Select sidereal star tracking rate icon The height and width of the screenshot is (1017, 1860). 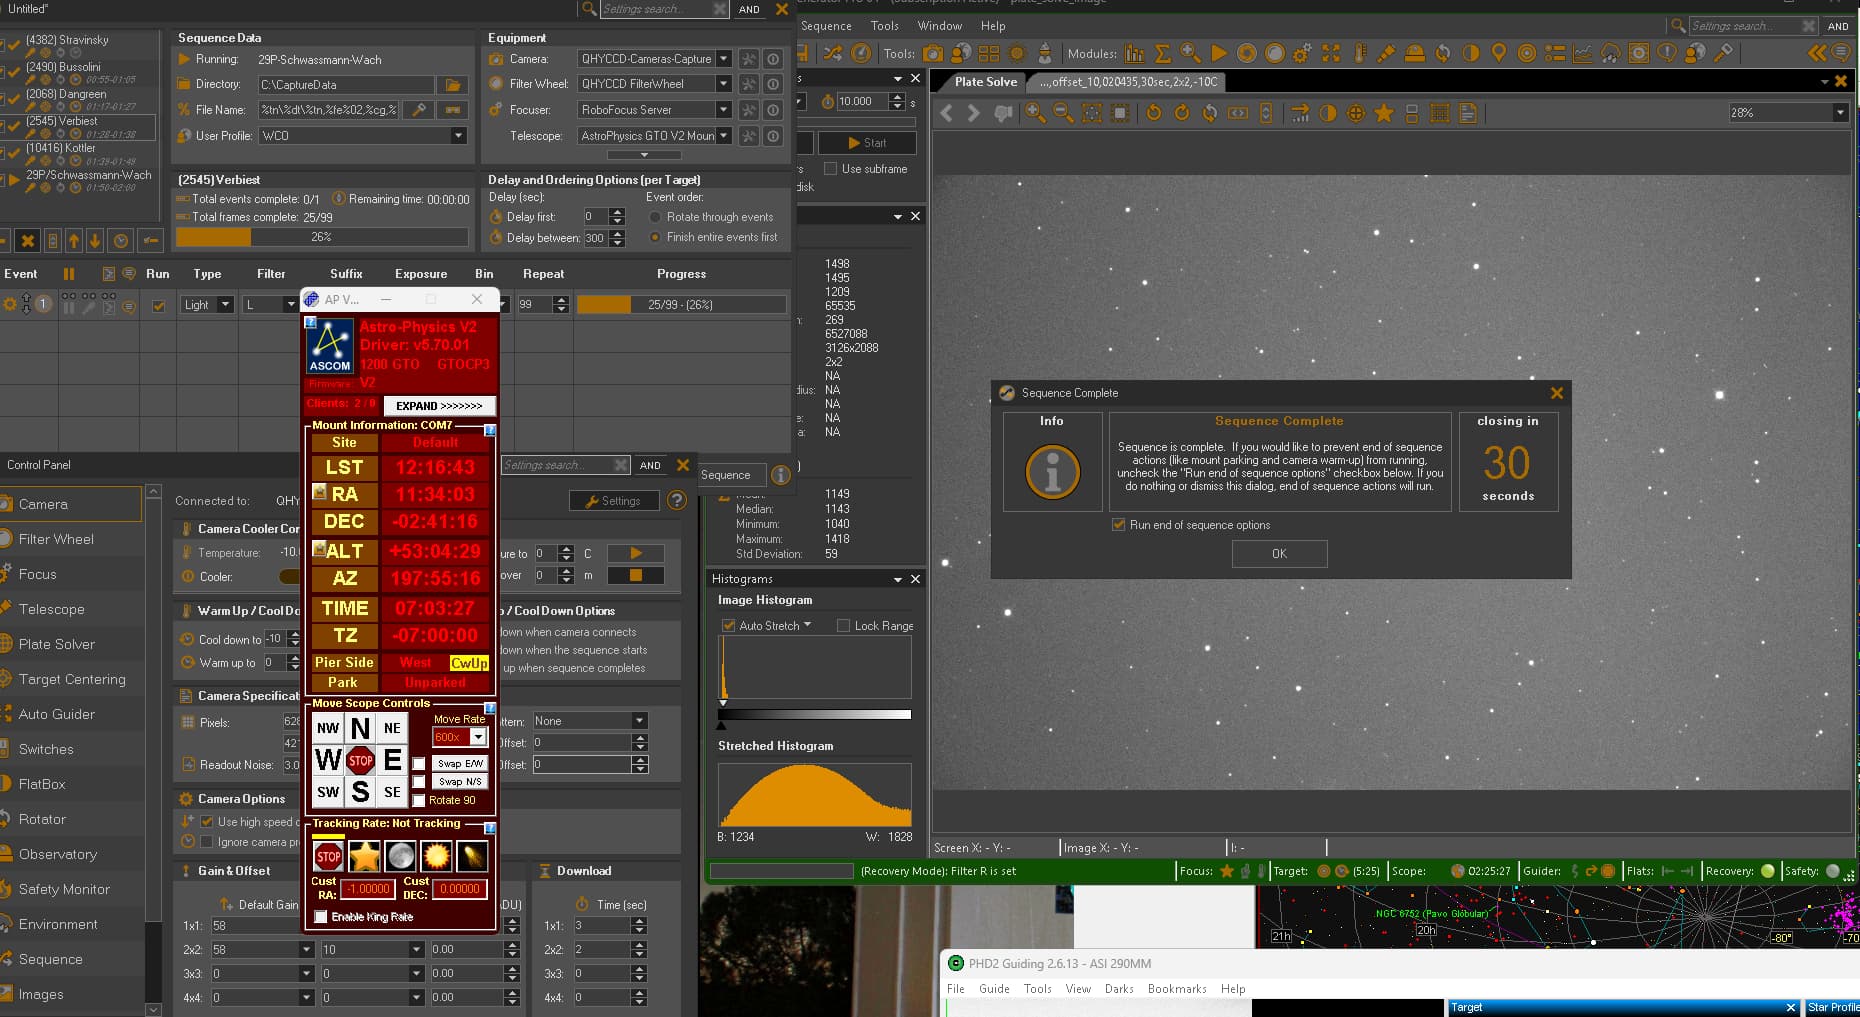(364, 857)
